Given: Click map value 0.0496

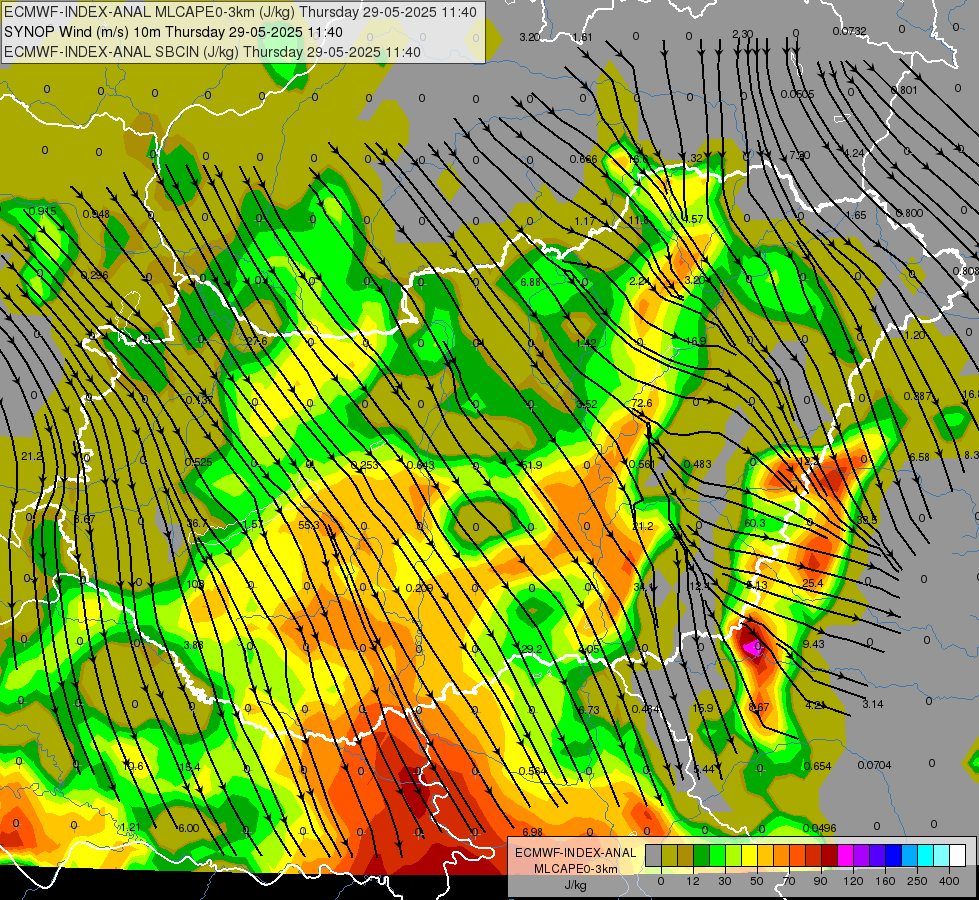Looking at the screenshot, I should [x=819, y=828].
